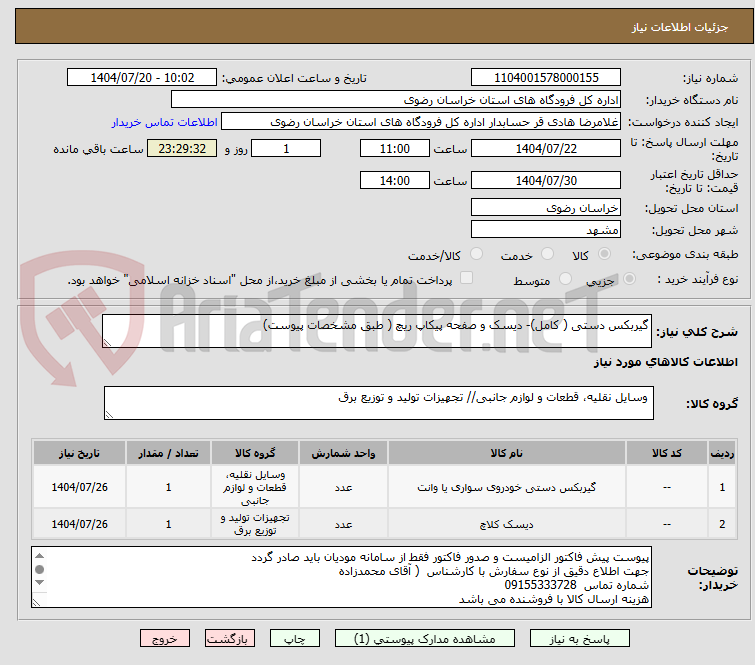This screenshot has height=665, width=755.
Task: Click buyer organization name field
Action: (x=396, y=100)
